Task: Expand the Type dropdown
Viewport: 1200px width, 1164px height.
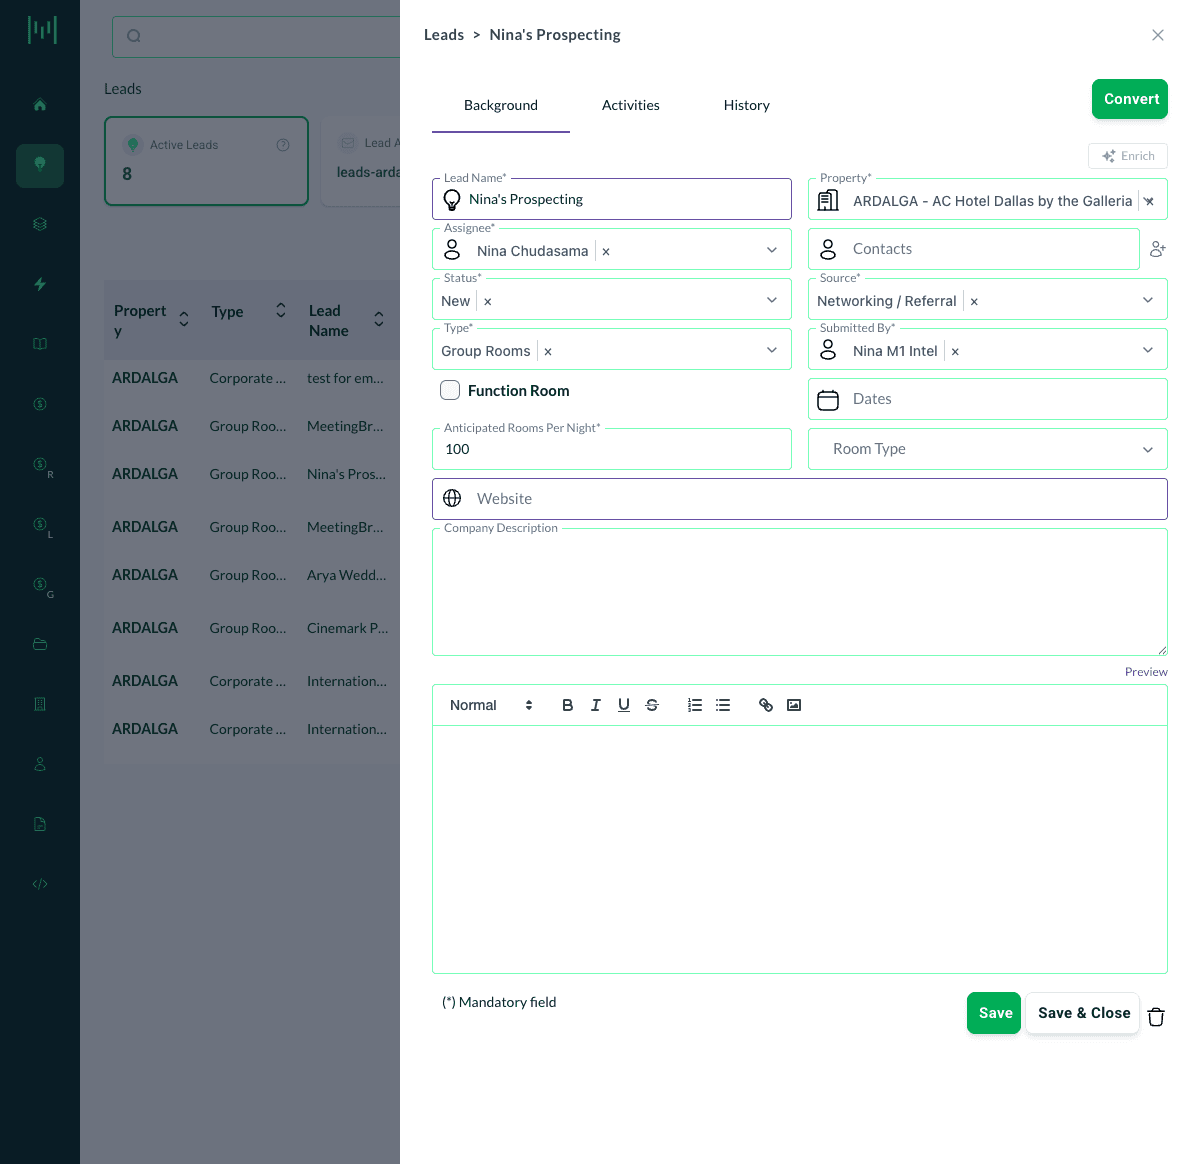Action: (772, 350)
